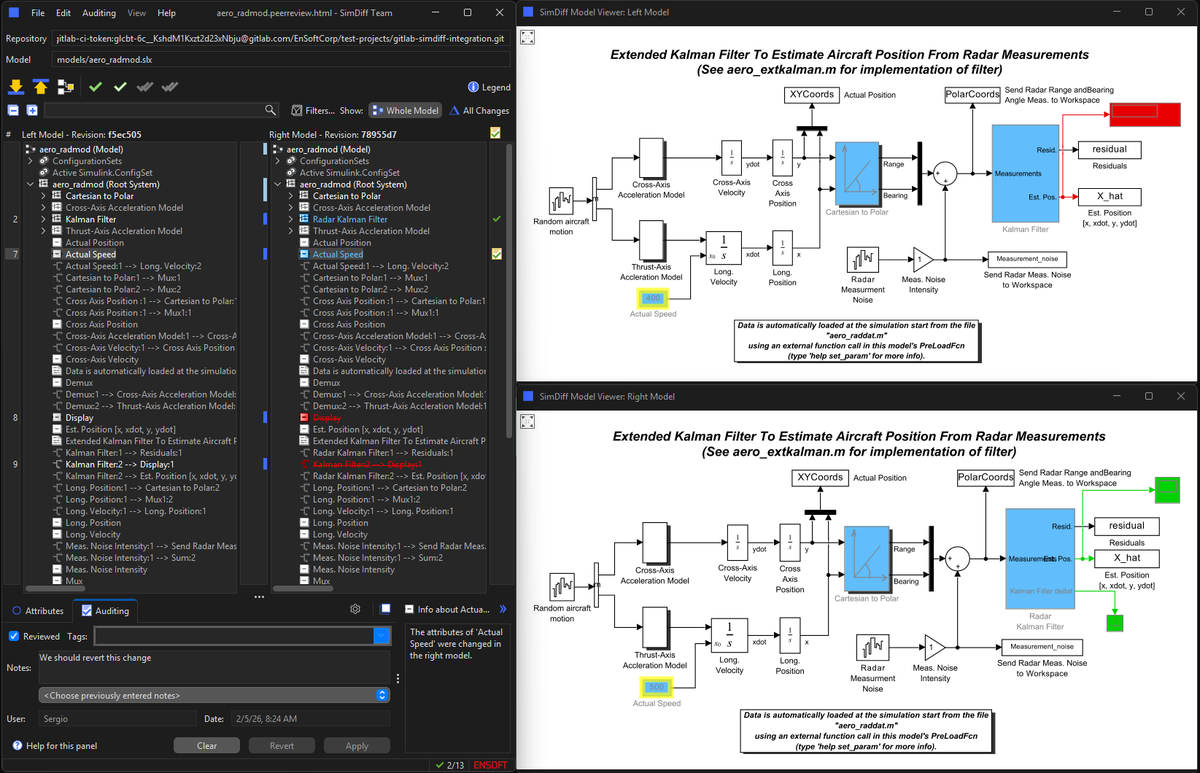Collapse aero_radmod (Root System) in left tree
The height and width of the screenshot is (773, 1200).
coord(30,184)
